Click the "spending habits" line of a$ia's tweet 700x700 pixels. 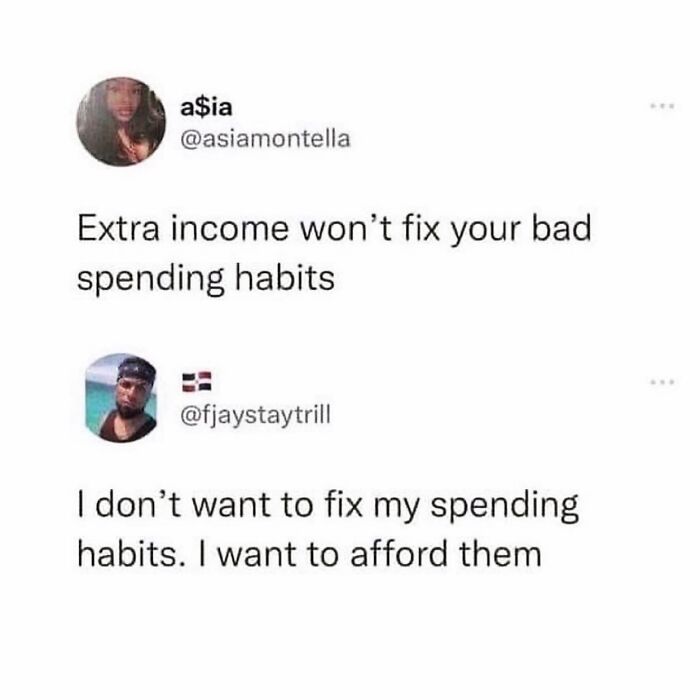pos(206,279)
